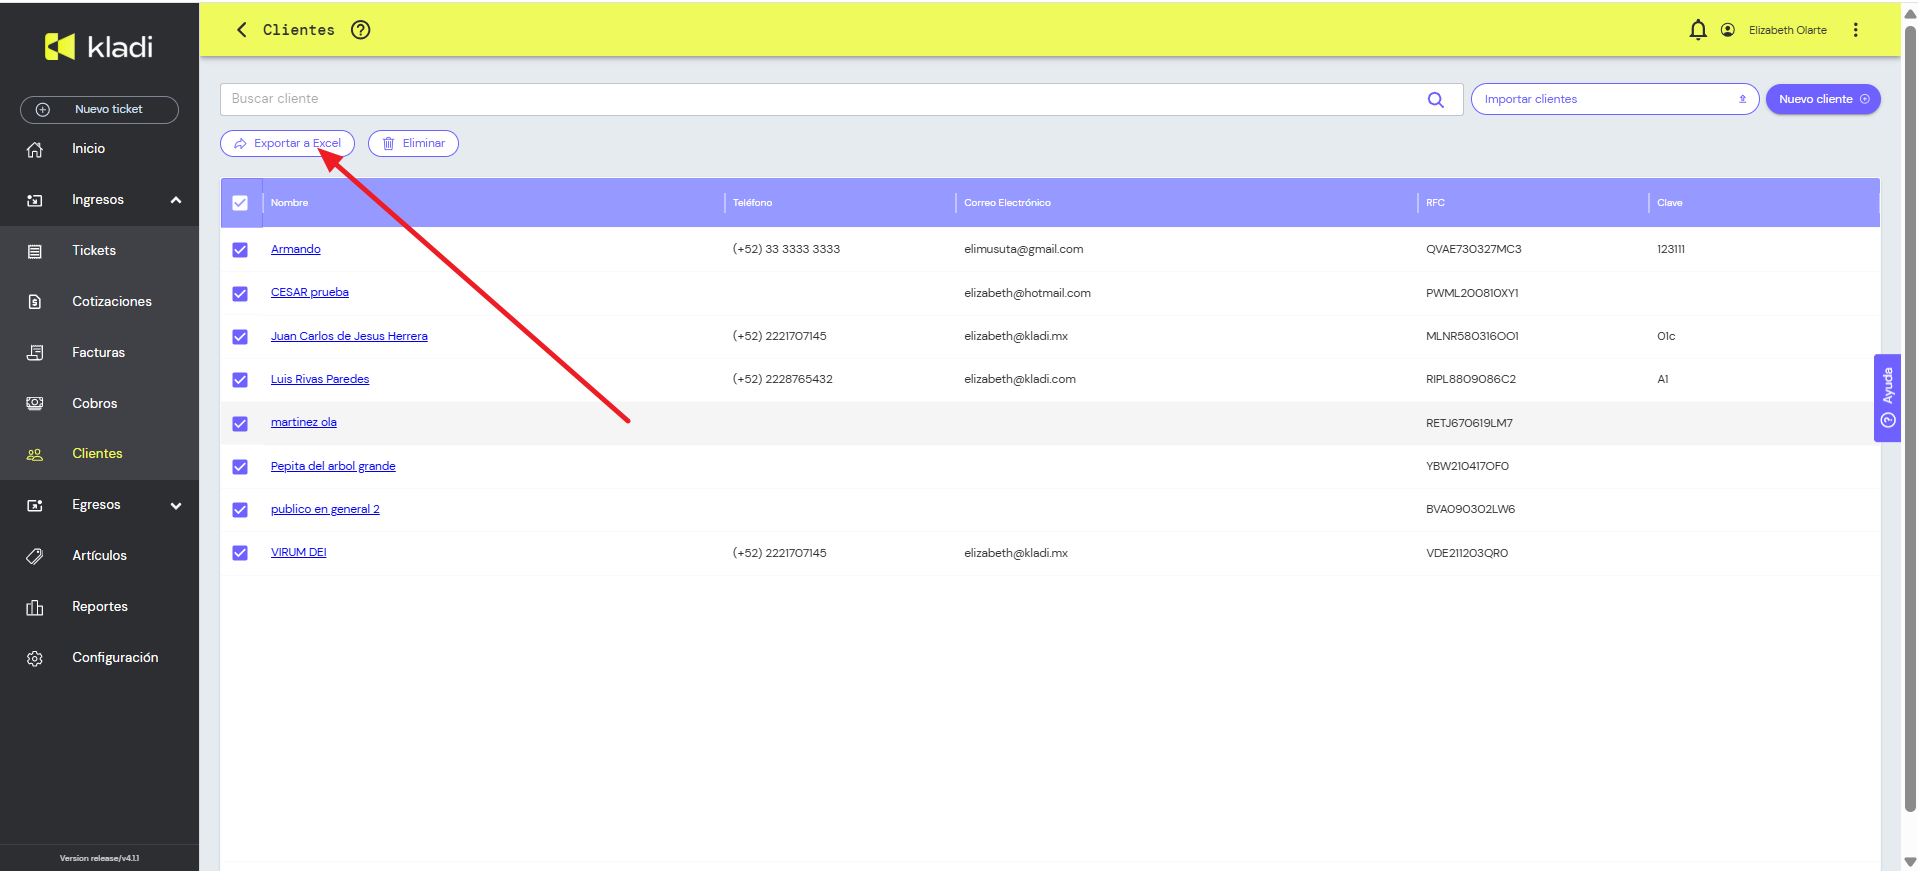Screen dimensions: 1918x871
Task: Click the Nuevo ticket button
Action: pyautogui.click(x=99, y=110)
